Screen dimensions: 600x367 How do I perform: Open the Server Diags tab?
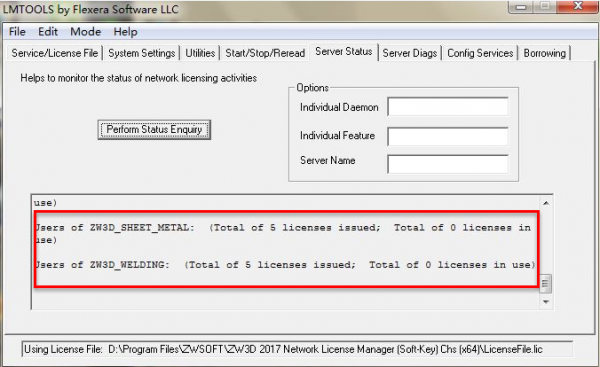click(410, 53)
